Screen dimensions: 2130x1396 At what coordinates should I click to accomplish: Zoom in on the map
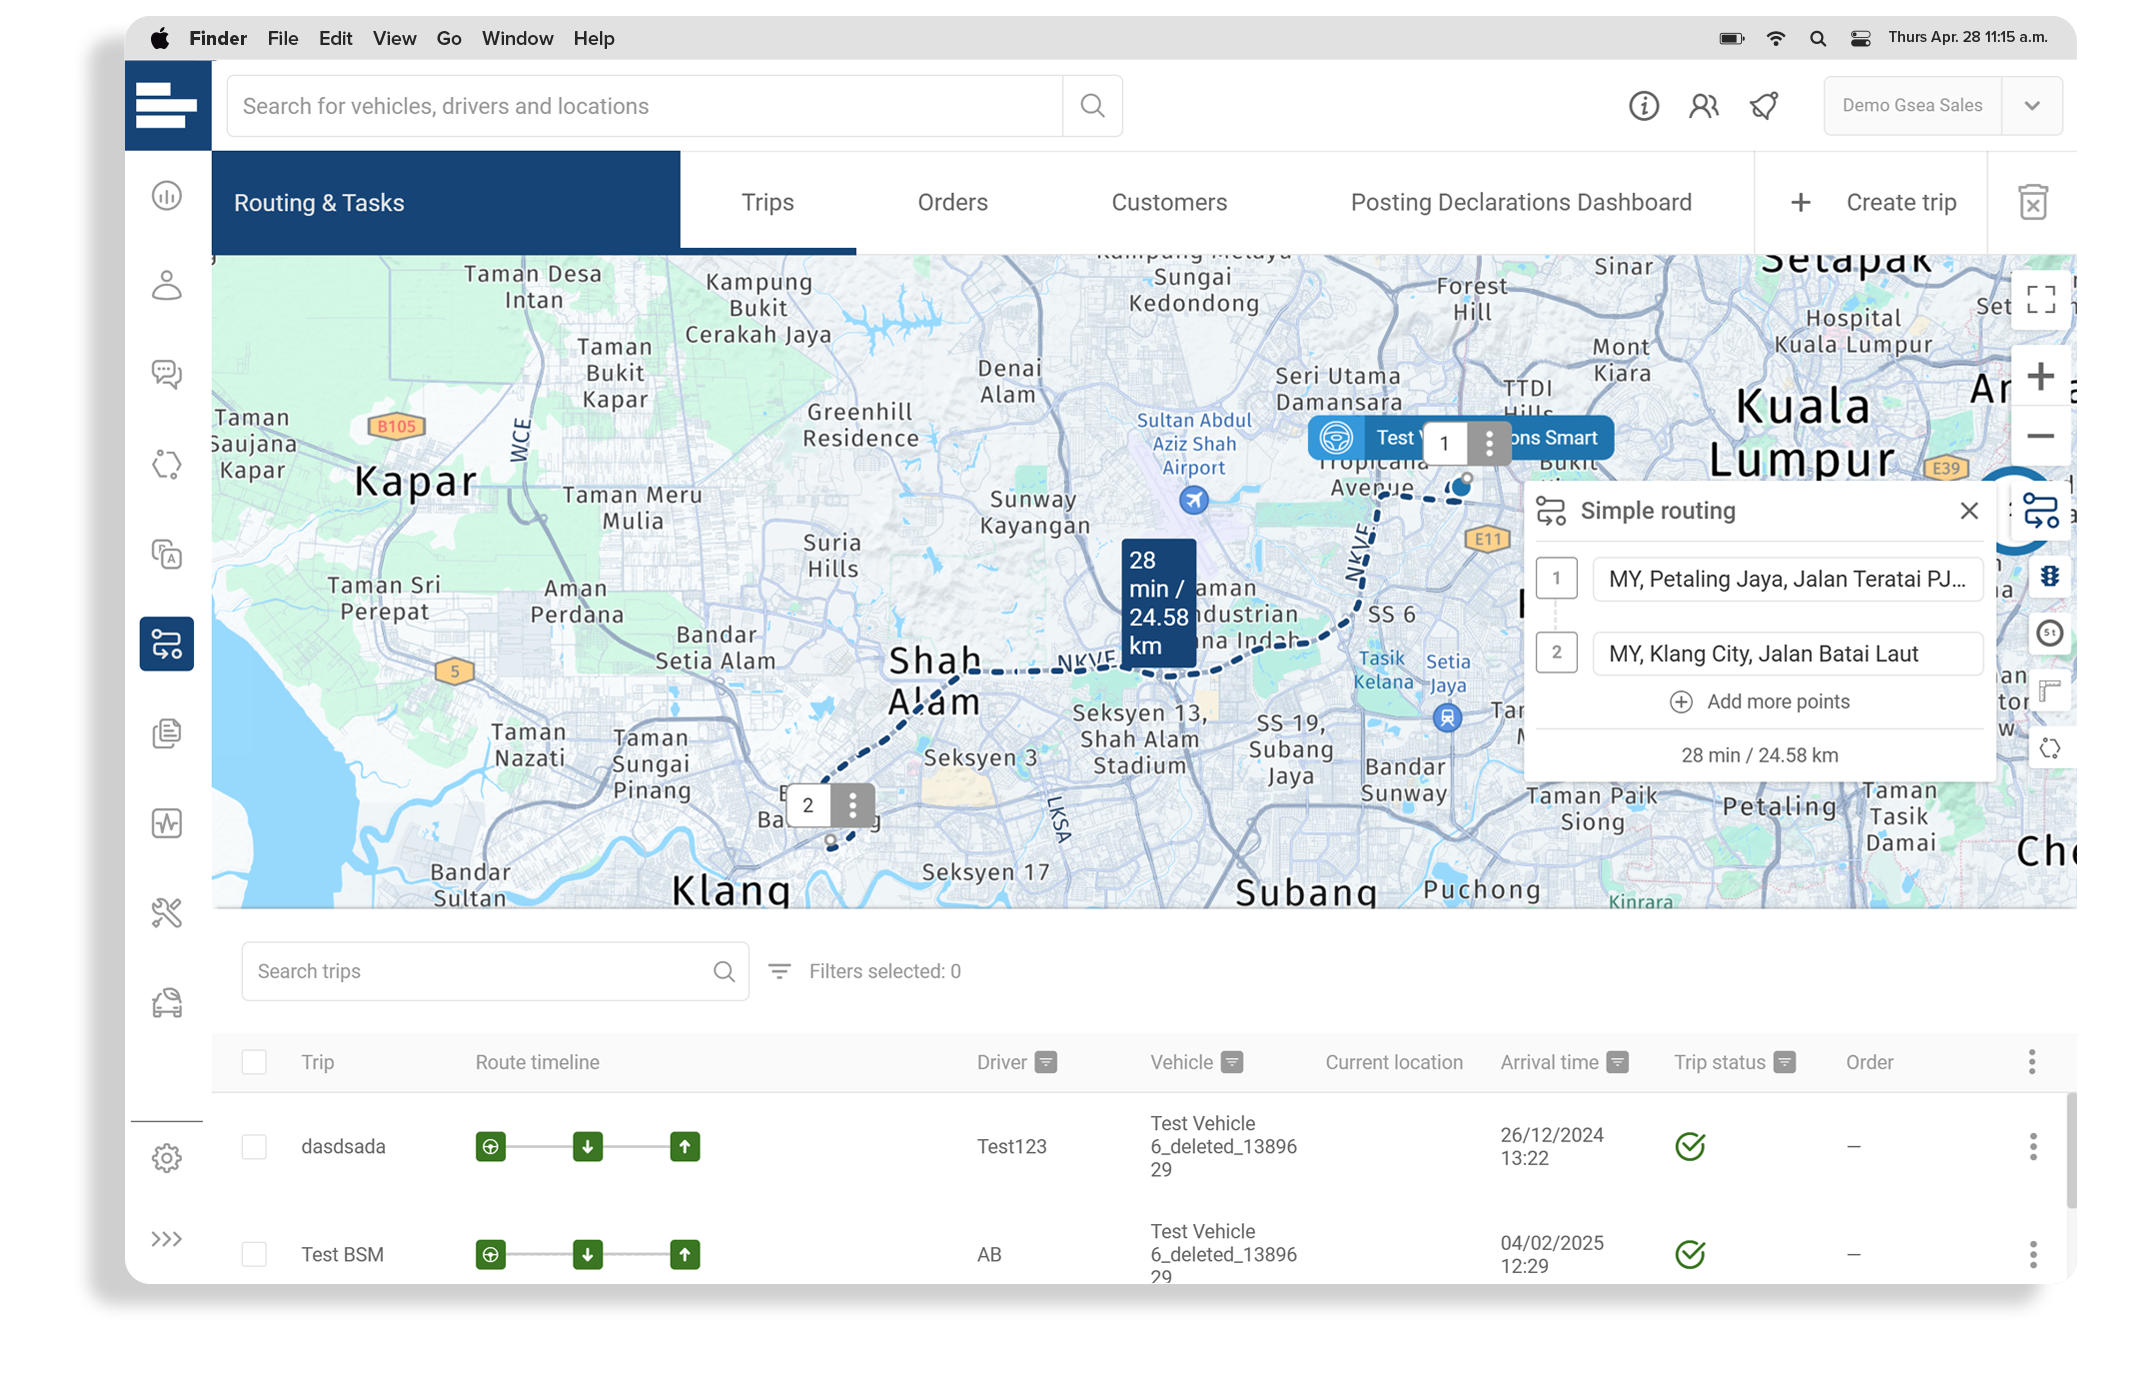2041,376
